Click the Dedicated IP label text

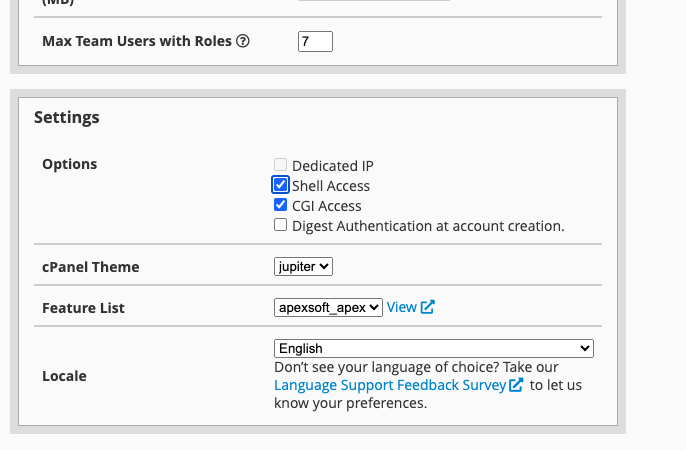click(x=333, y=166)
